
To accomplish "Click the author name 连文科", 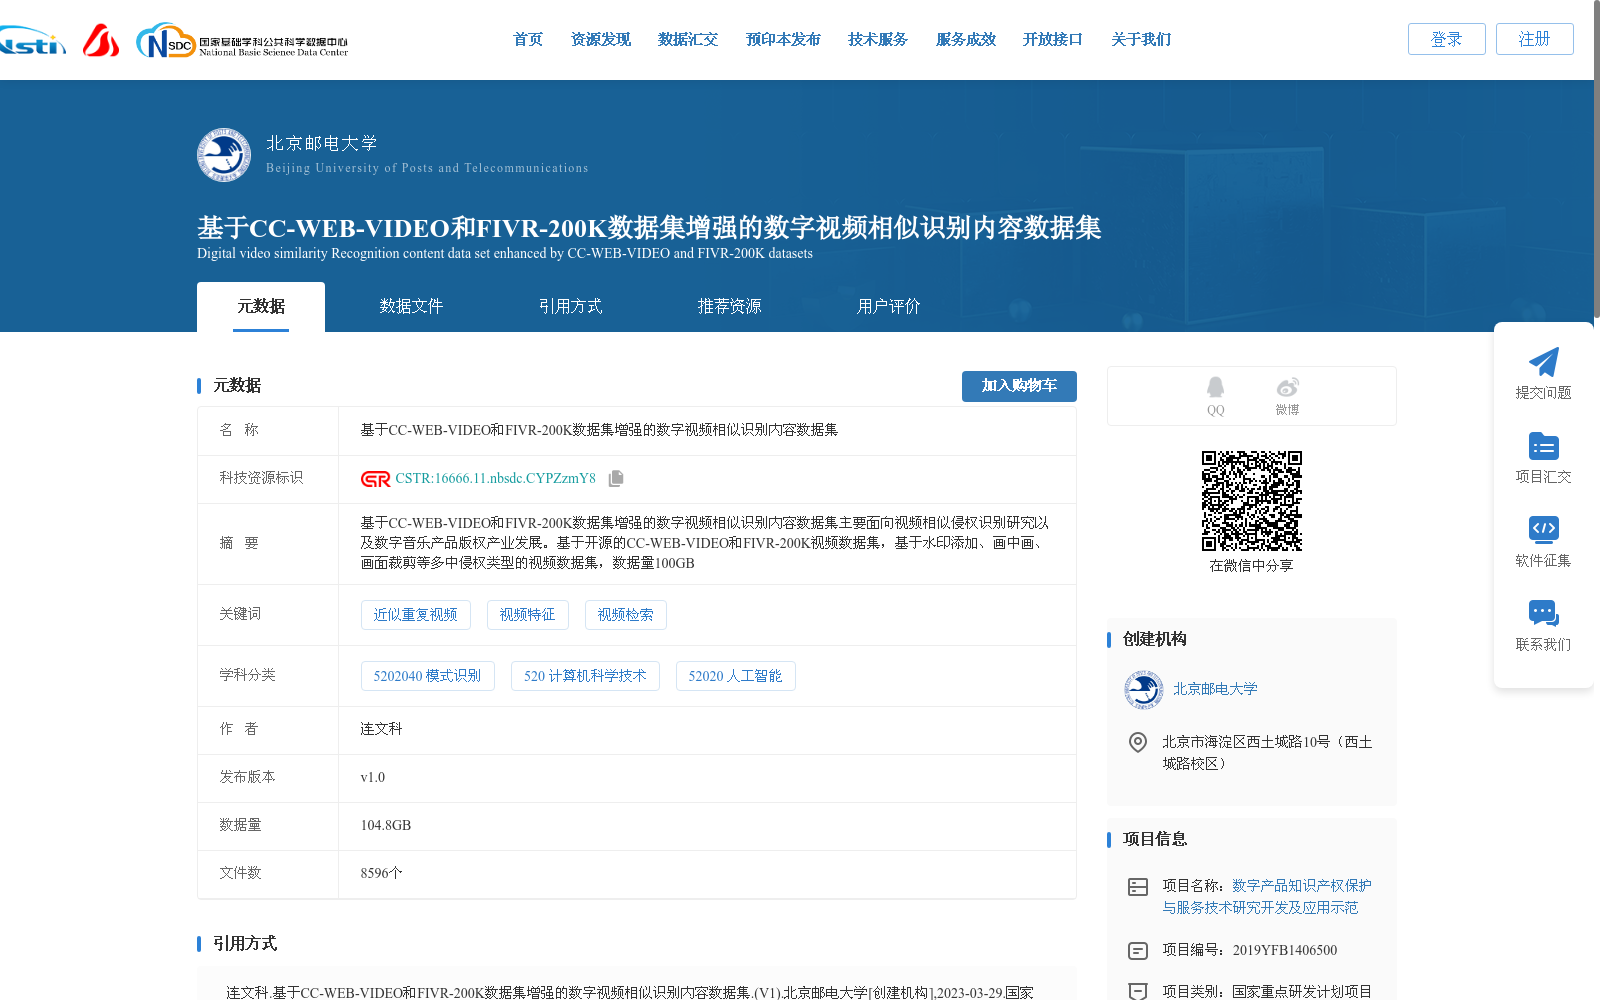I will point(381,729).
